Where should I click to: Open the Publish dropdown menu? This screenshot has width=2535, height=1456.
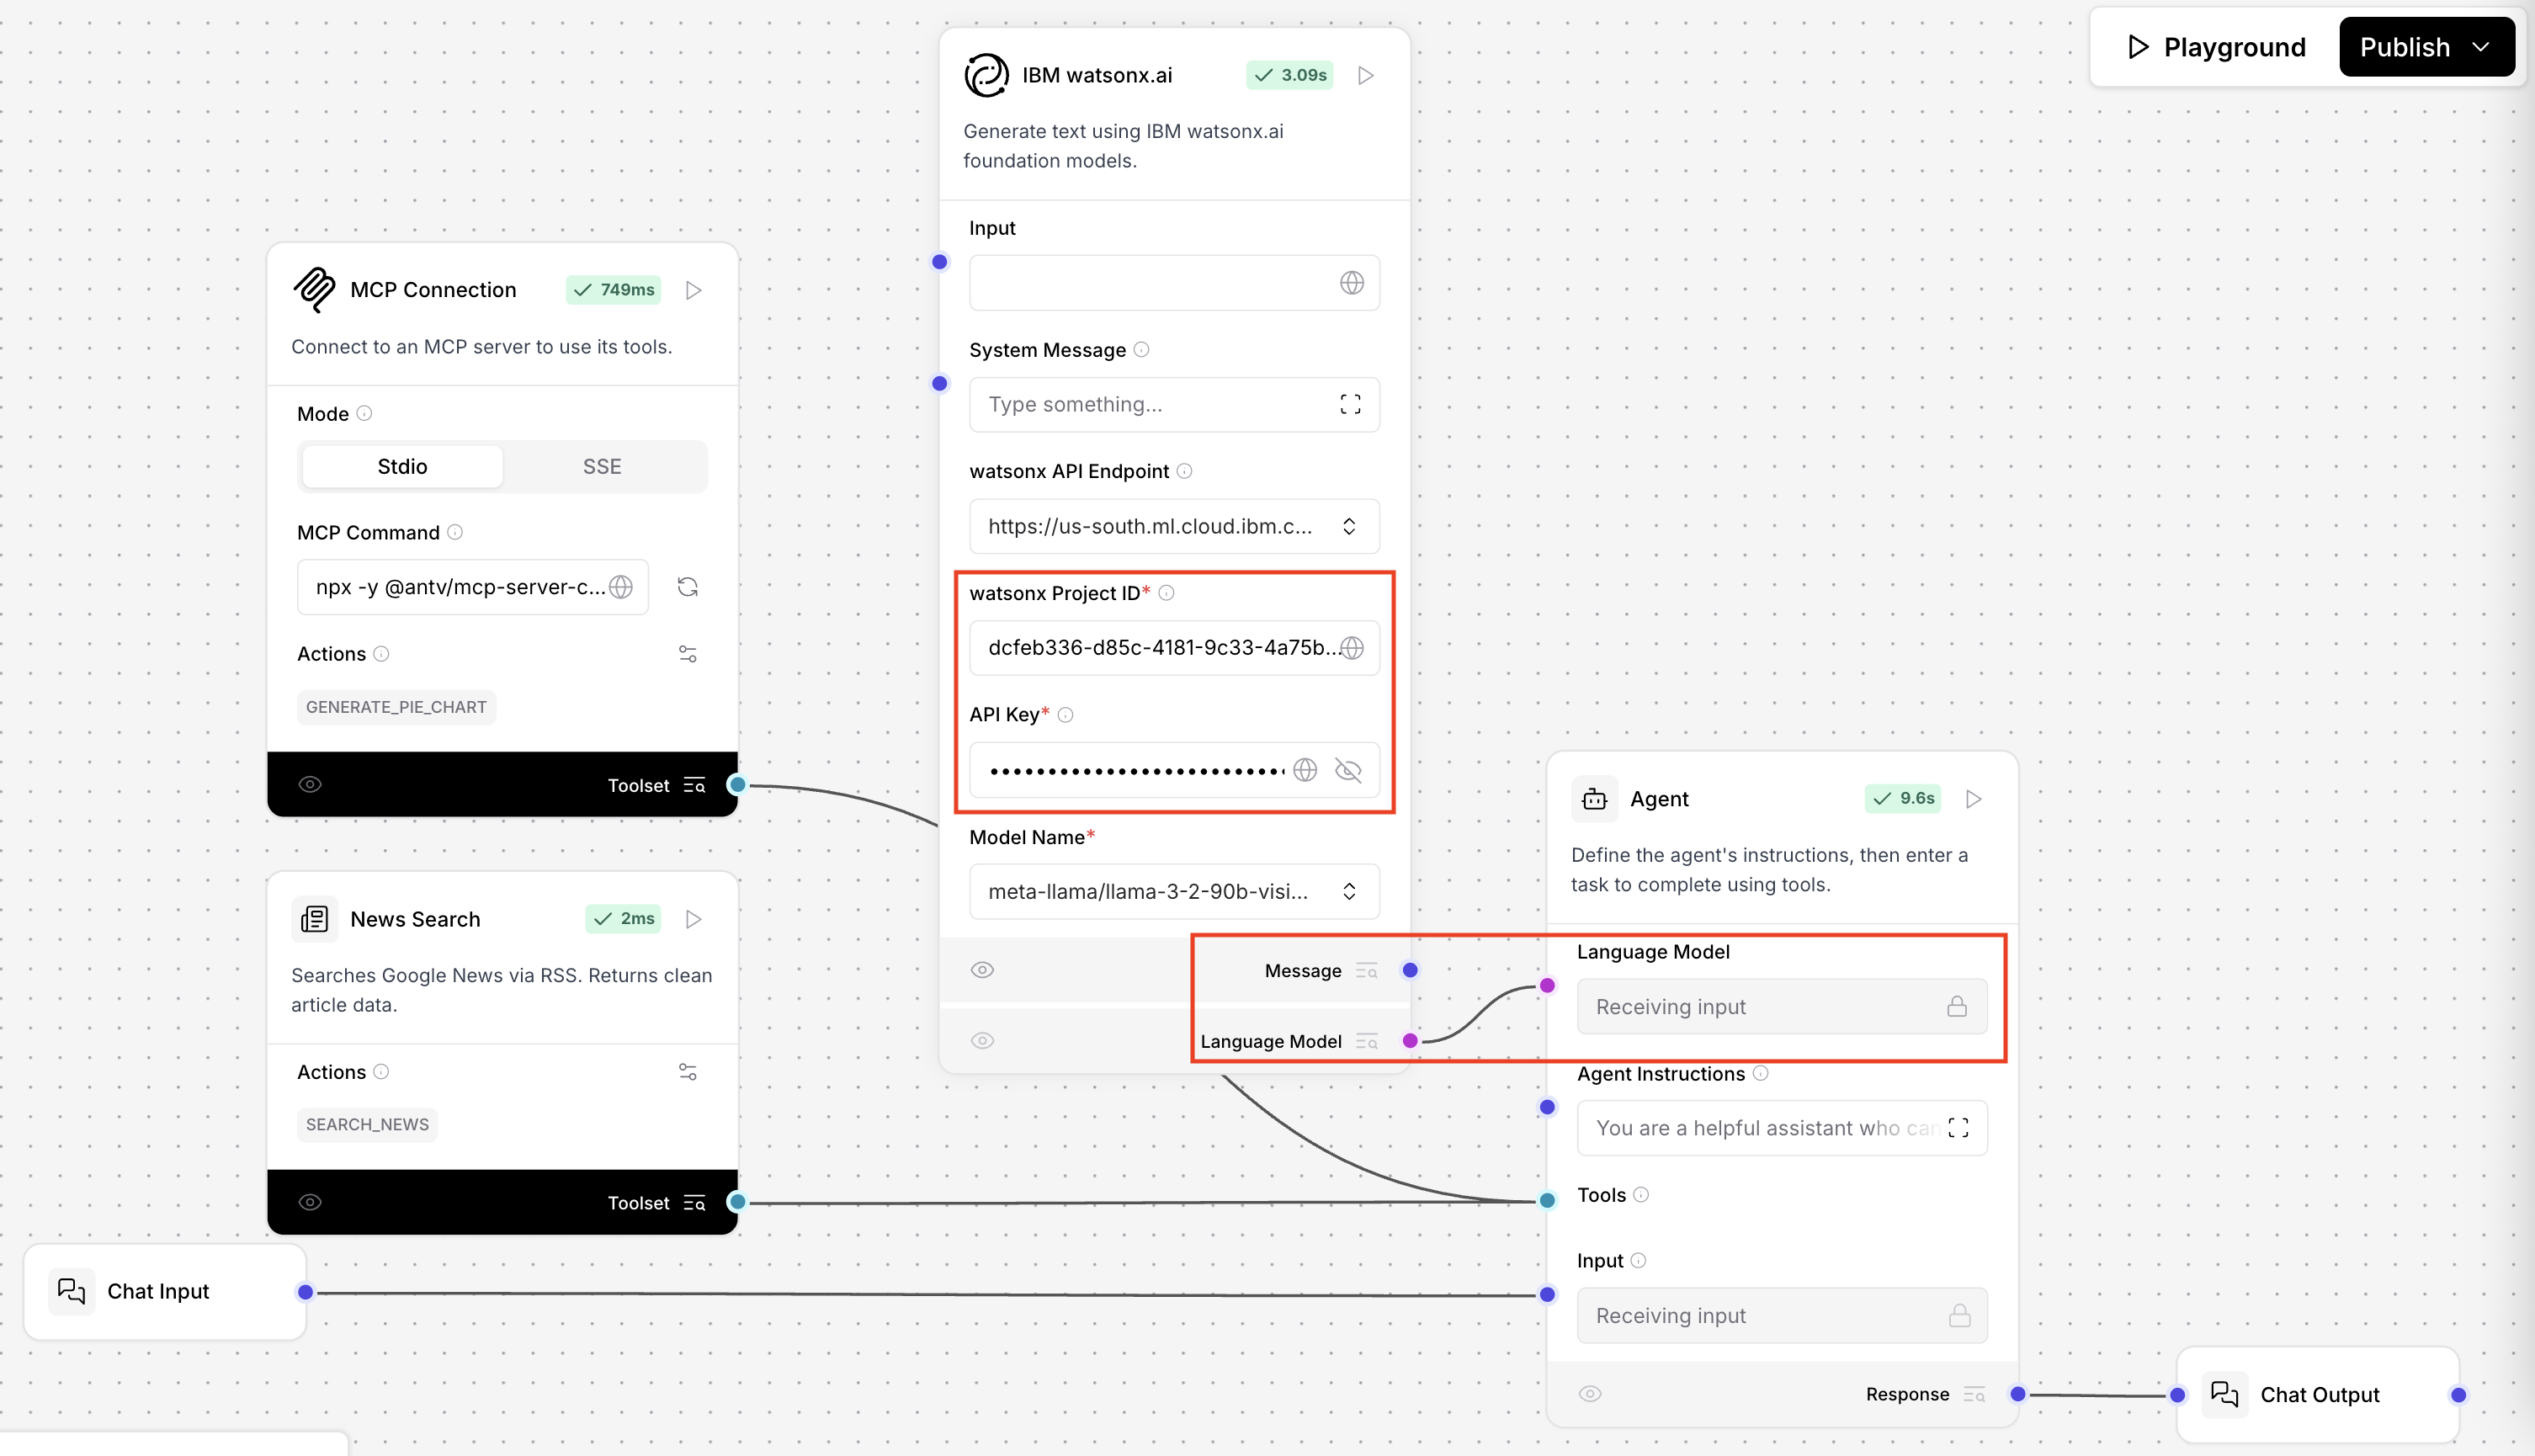pos(2427,47)
